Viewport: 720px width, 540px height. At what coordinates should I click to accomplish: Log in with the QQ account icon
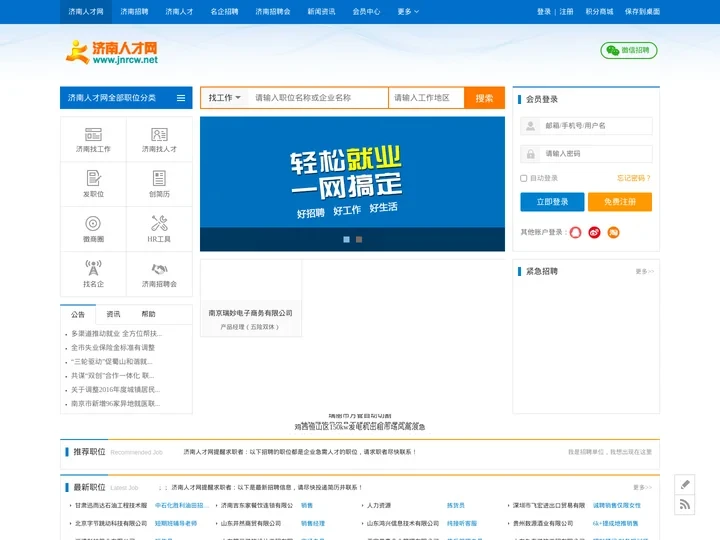pos(575,232)
